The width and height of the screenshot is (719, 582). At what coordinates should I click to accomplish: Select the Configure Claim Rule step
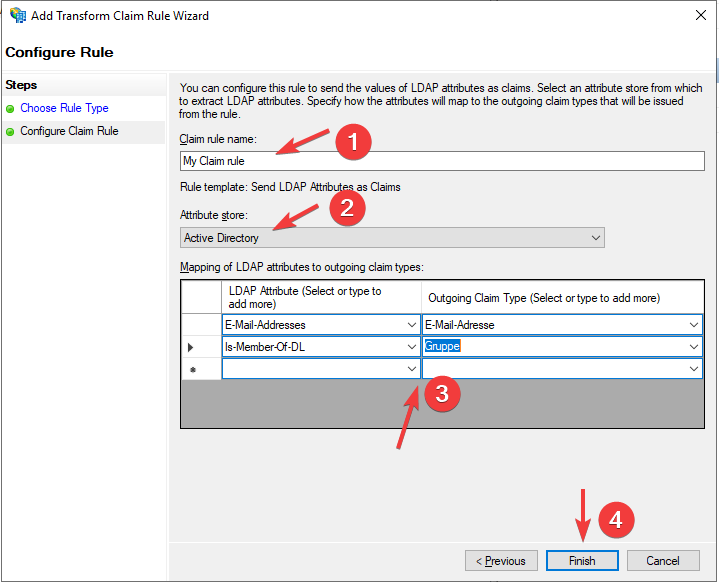[69, 131]
